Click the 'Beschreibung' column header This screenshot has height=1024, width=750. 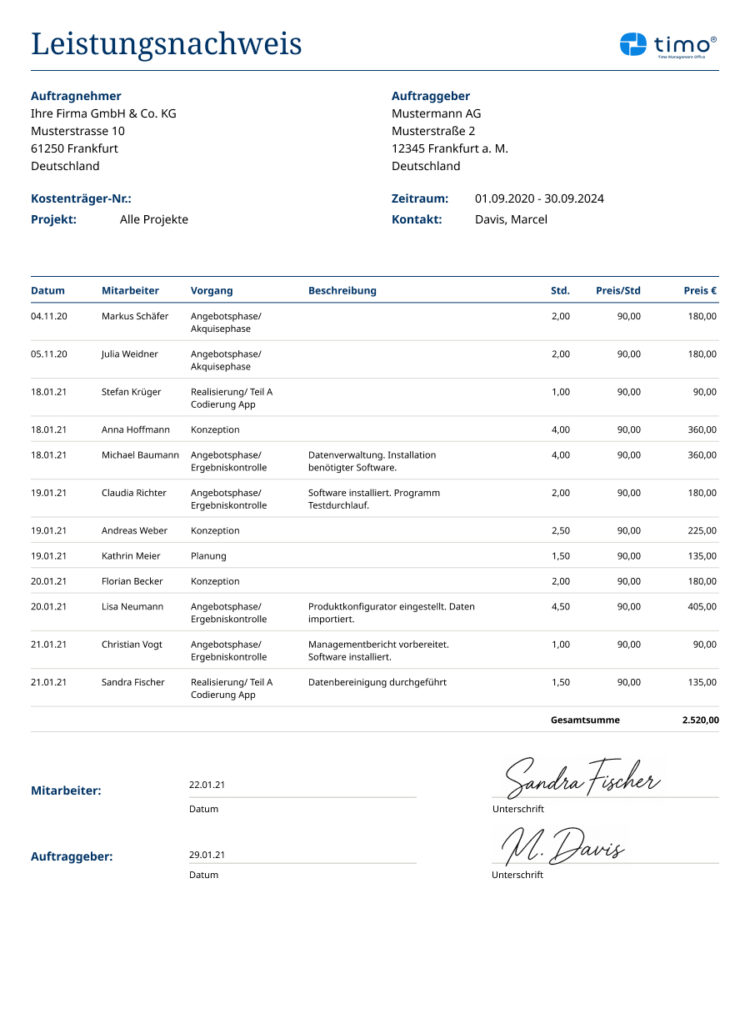(x=342, y=291)
